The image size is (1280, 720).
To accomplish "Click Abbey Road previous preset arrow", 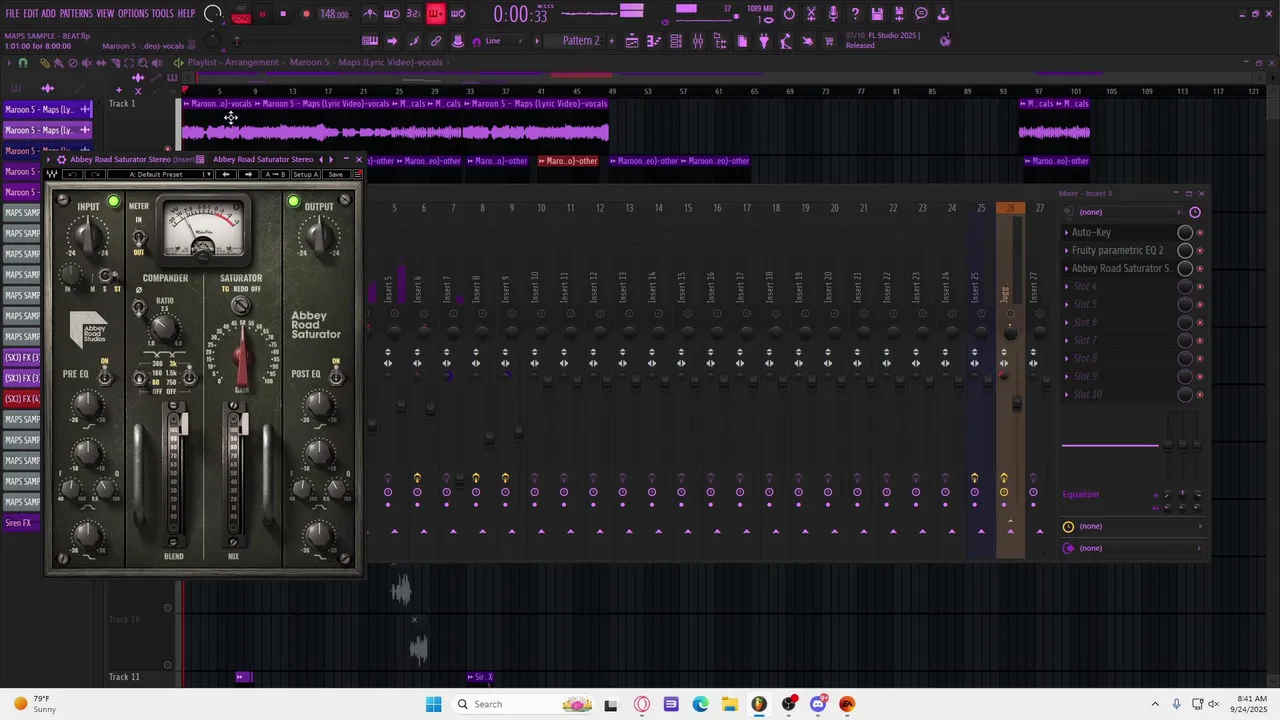I will pyautogui.click(x=226, y=174).
